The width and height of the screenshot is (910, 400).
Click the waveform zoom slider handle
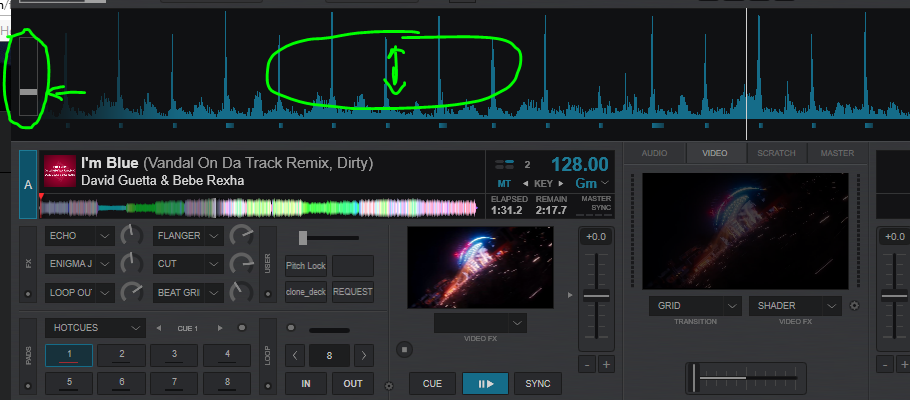(28, 92)
